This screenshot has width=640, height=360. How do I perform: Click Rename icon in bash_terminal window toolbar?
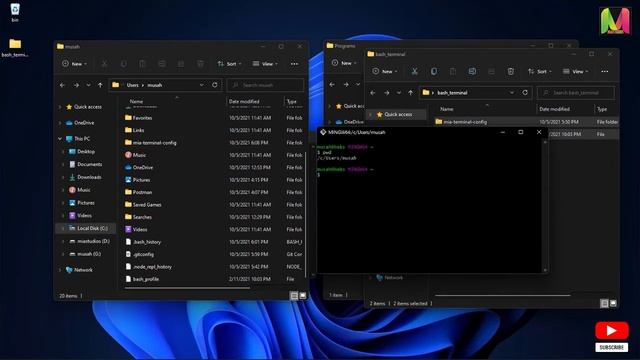472,71
